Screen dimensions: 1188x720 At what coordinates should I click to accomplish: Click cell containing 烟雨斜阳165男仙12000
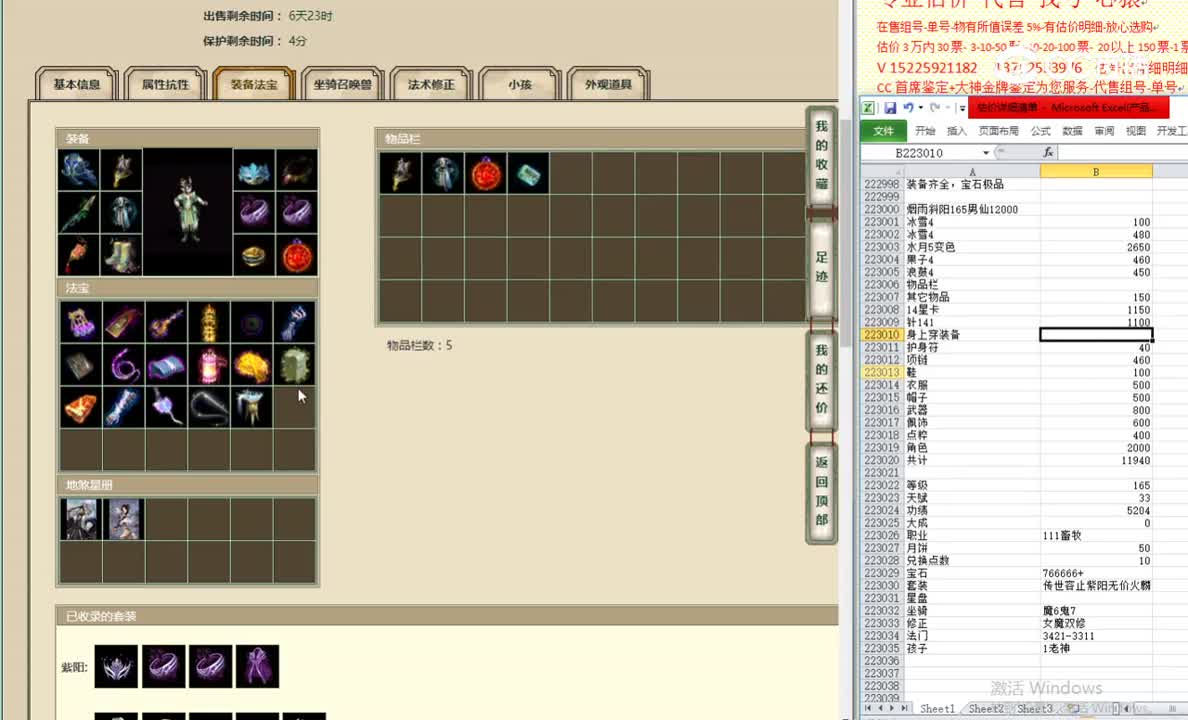tap(972, 209)
